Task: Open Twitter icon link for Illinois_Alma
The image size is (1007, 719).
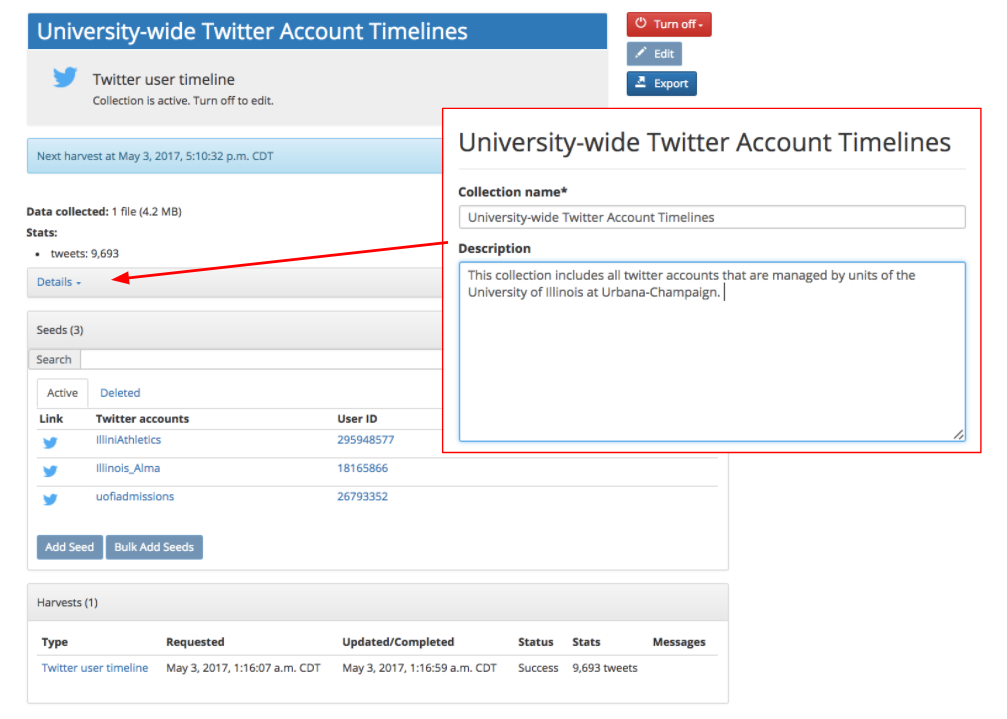Action: pyautogui.click(x=50, y=471)
